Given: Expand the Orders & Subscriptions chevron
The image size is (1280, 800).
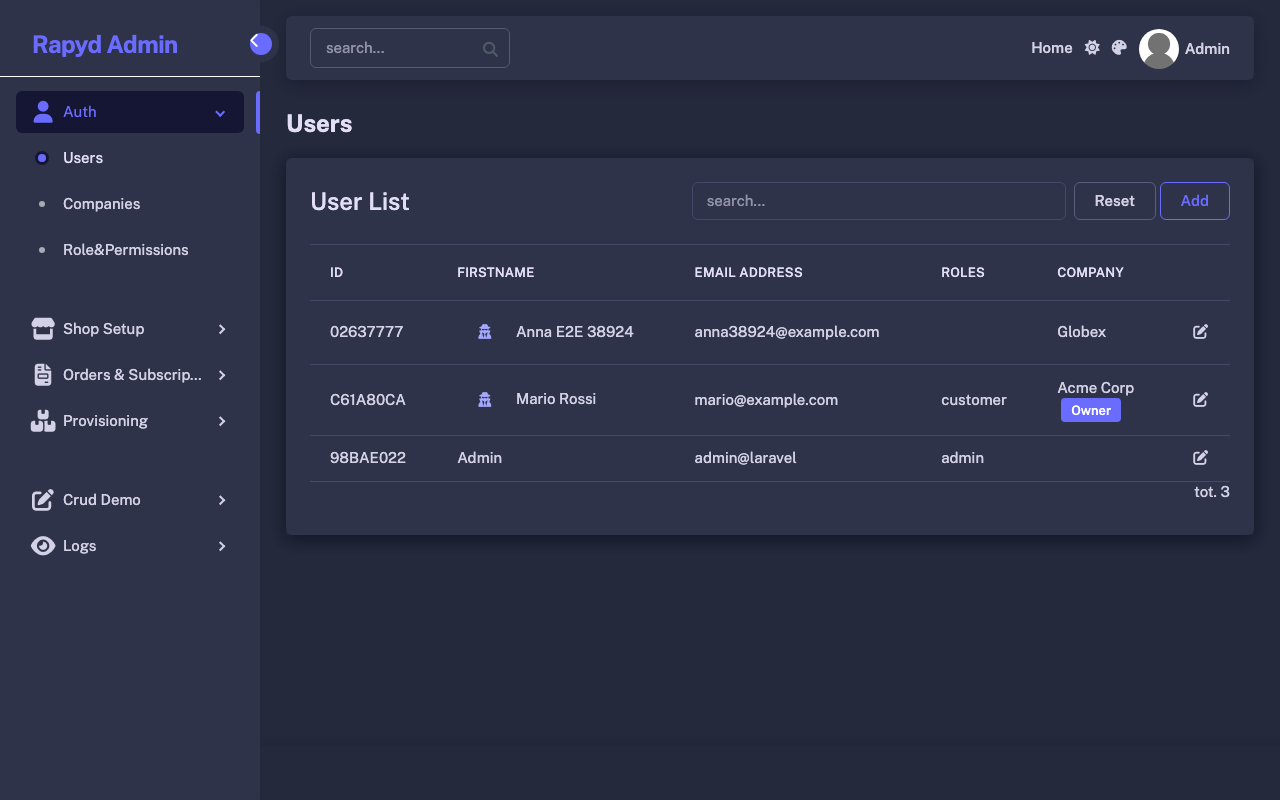Looking at the screenshot, I should click(222, 375).
